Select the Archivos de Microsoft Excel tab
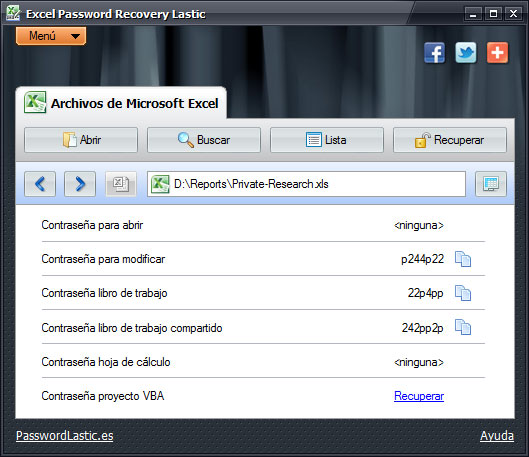The image size is (529, 457). click(121, 103)
